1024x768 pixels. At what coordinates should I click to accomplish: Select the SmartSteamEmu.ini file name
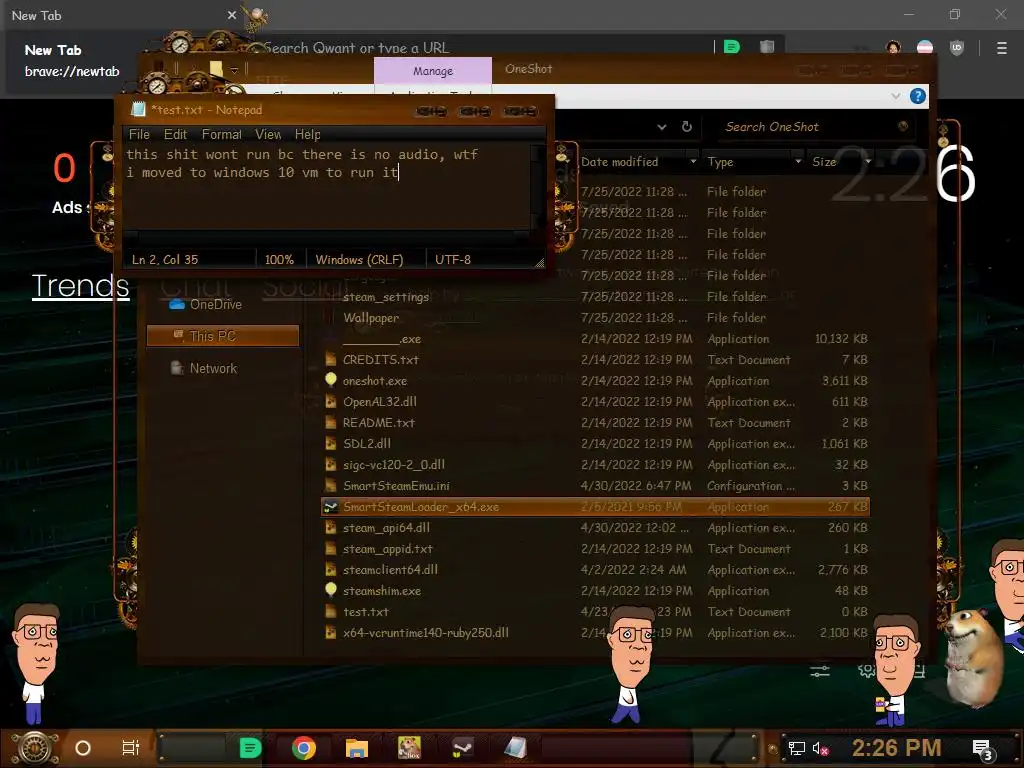pyautogui.click(x=396, y=485)
